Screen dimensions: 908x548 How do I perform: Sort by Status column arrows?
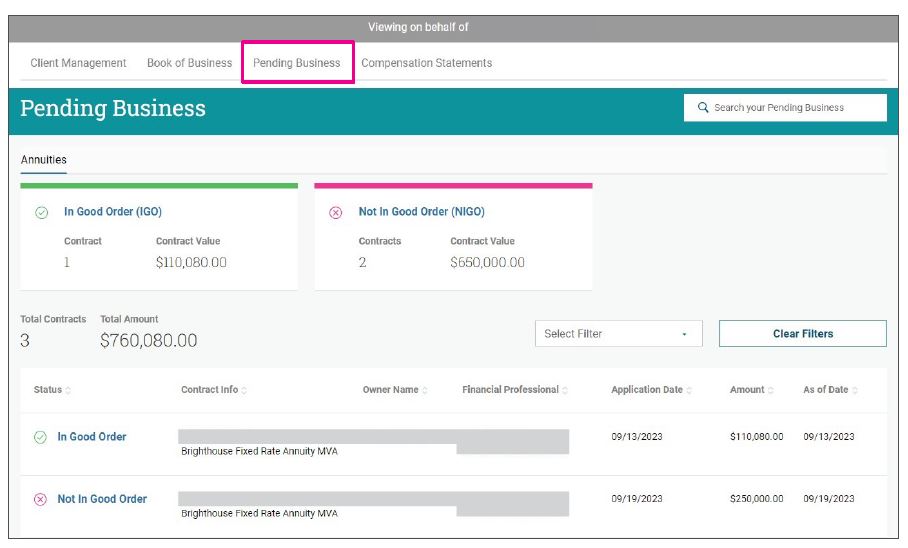(68, 390)
